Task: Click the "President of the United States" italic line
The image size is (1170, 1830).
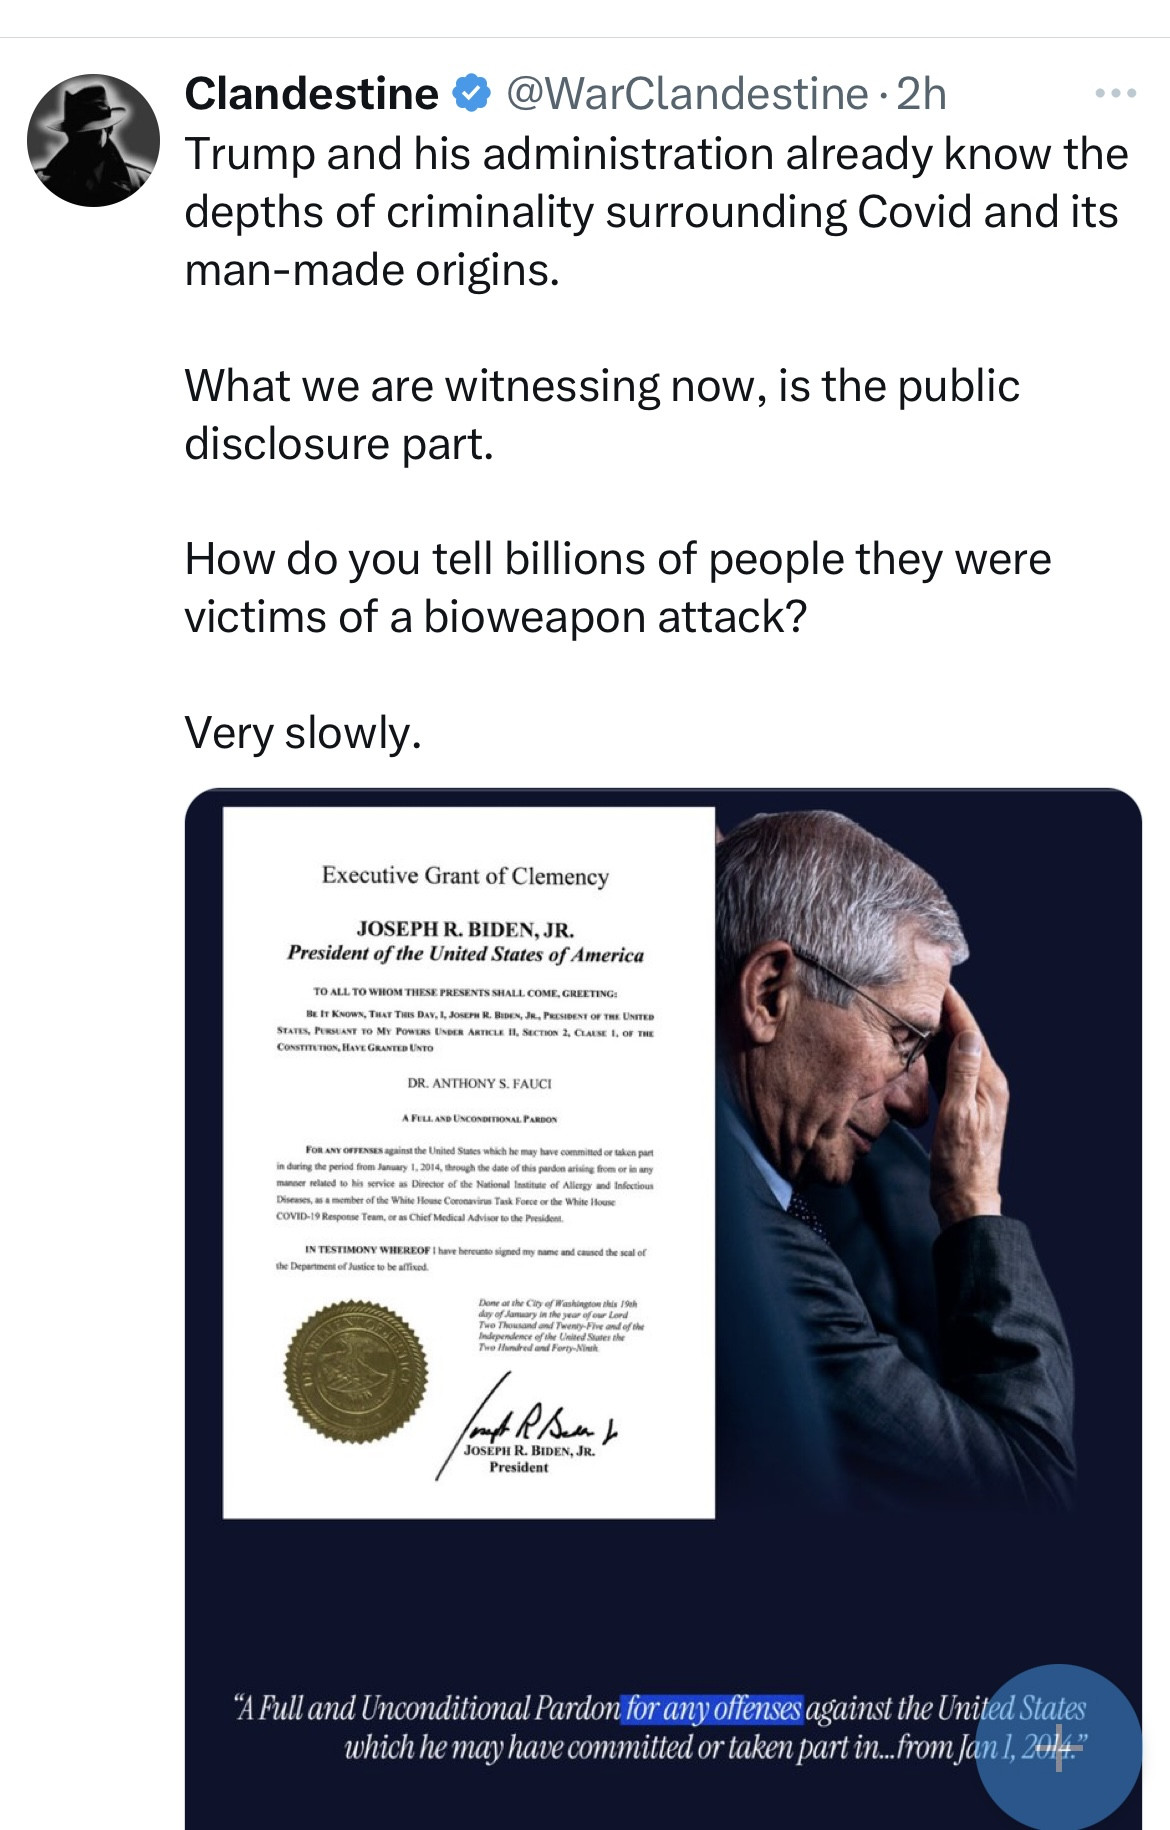Action: (x=465, y=954)
